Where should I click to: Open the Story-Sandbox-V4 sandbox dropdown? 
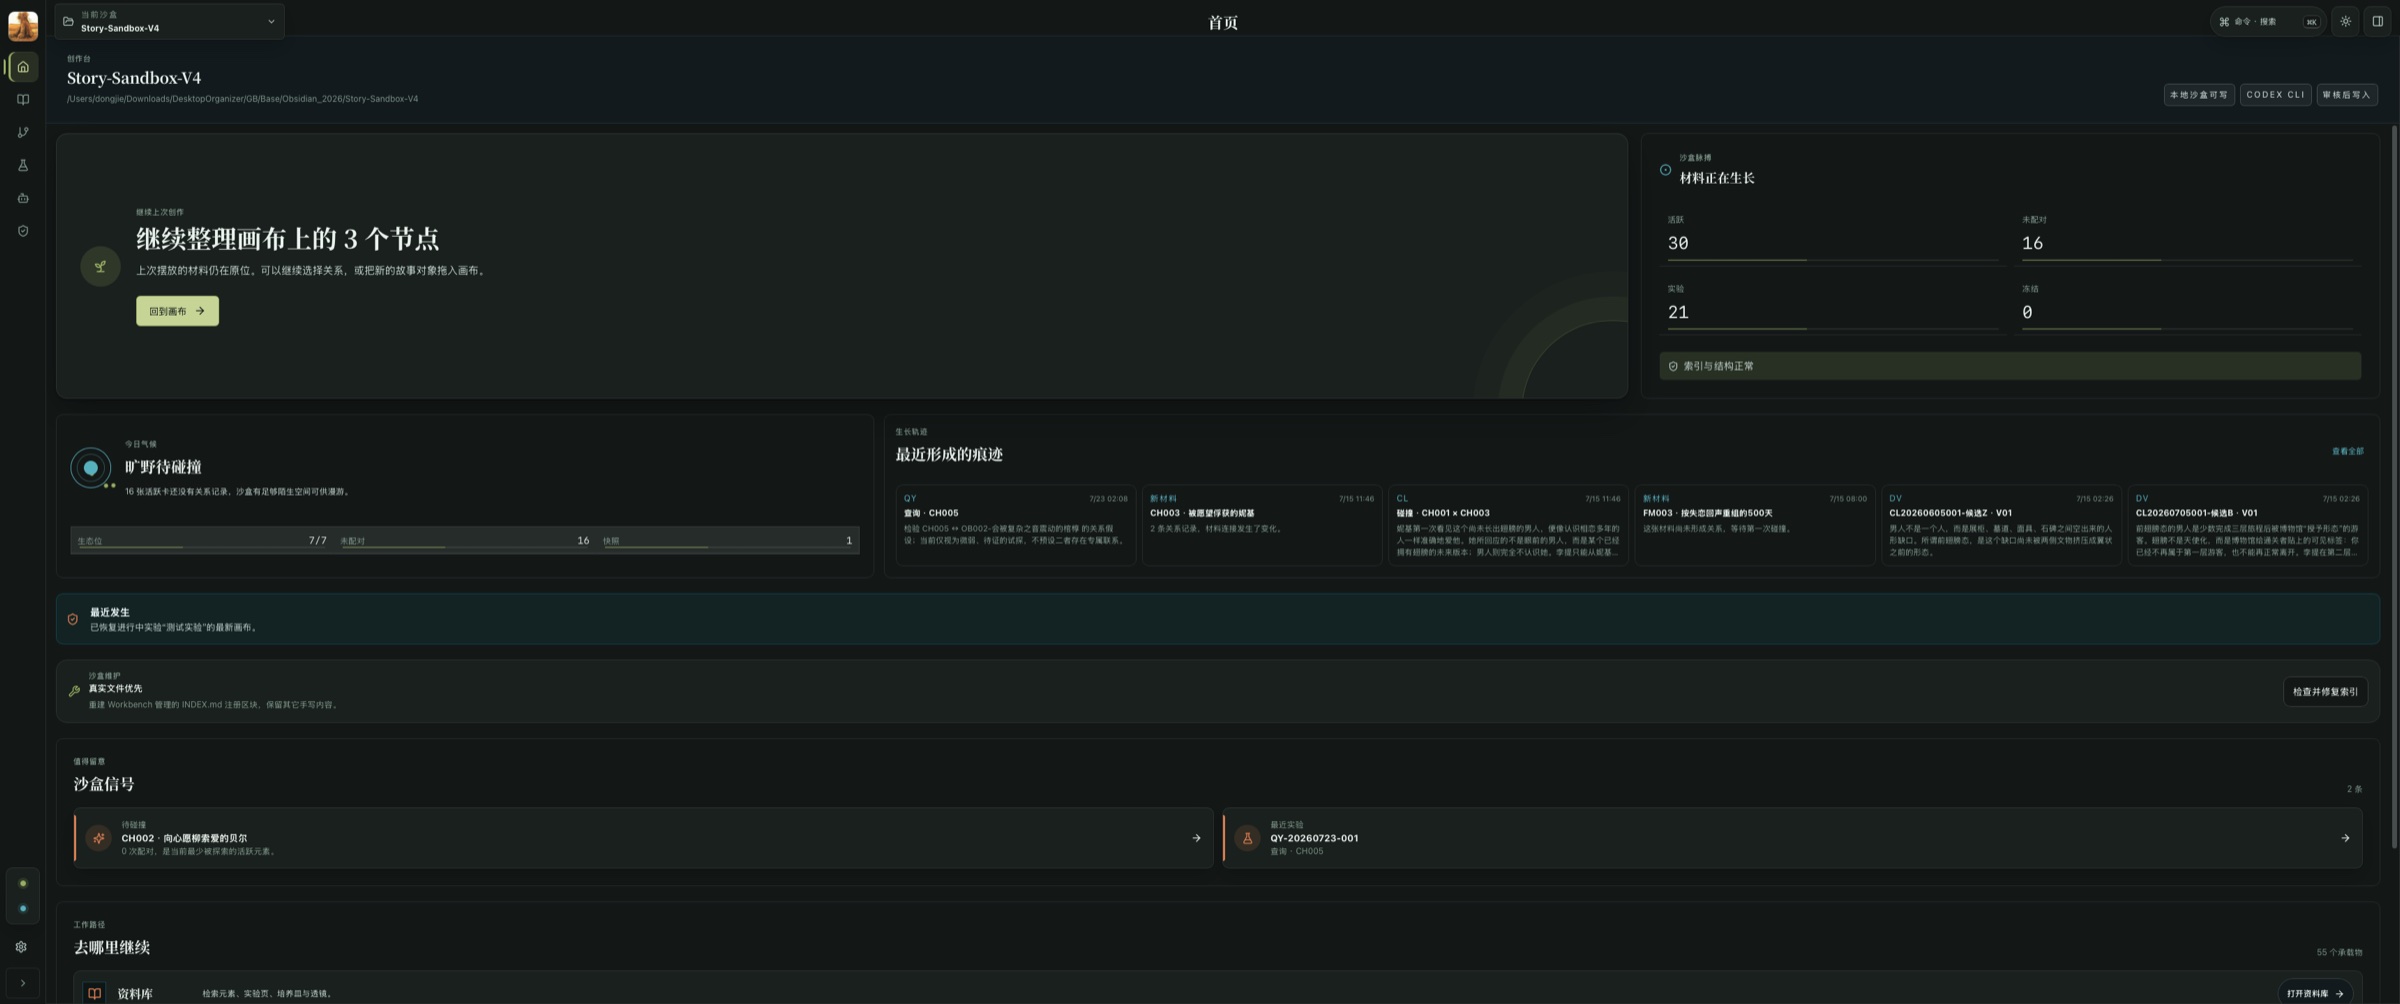tap(170, 21)
